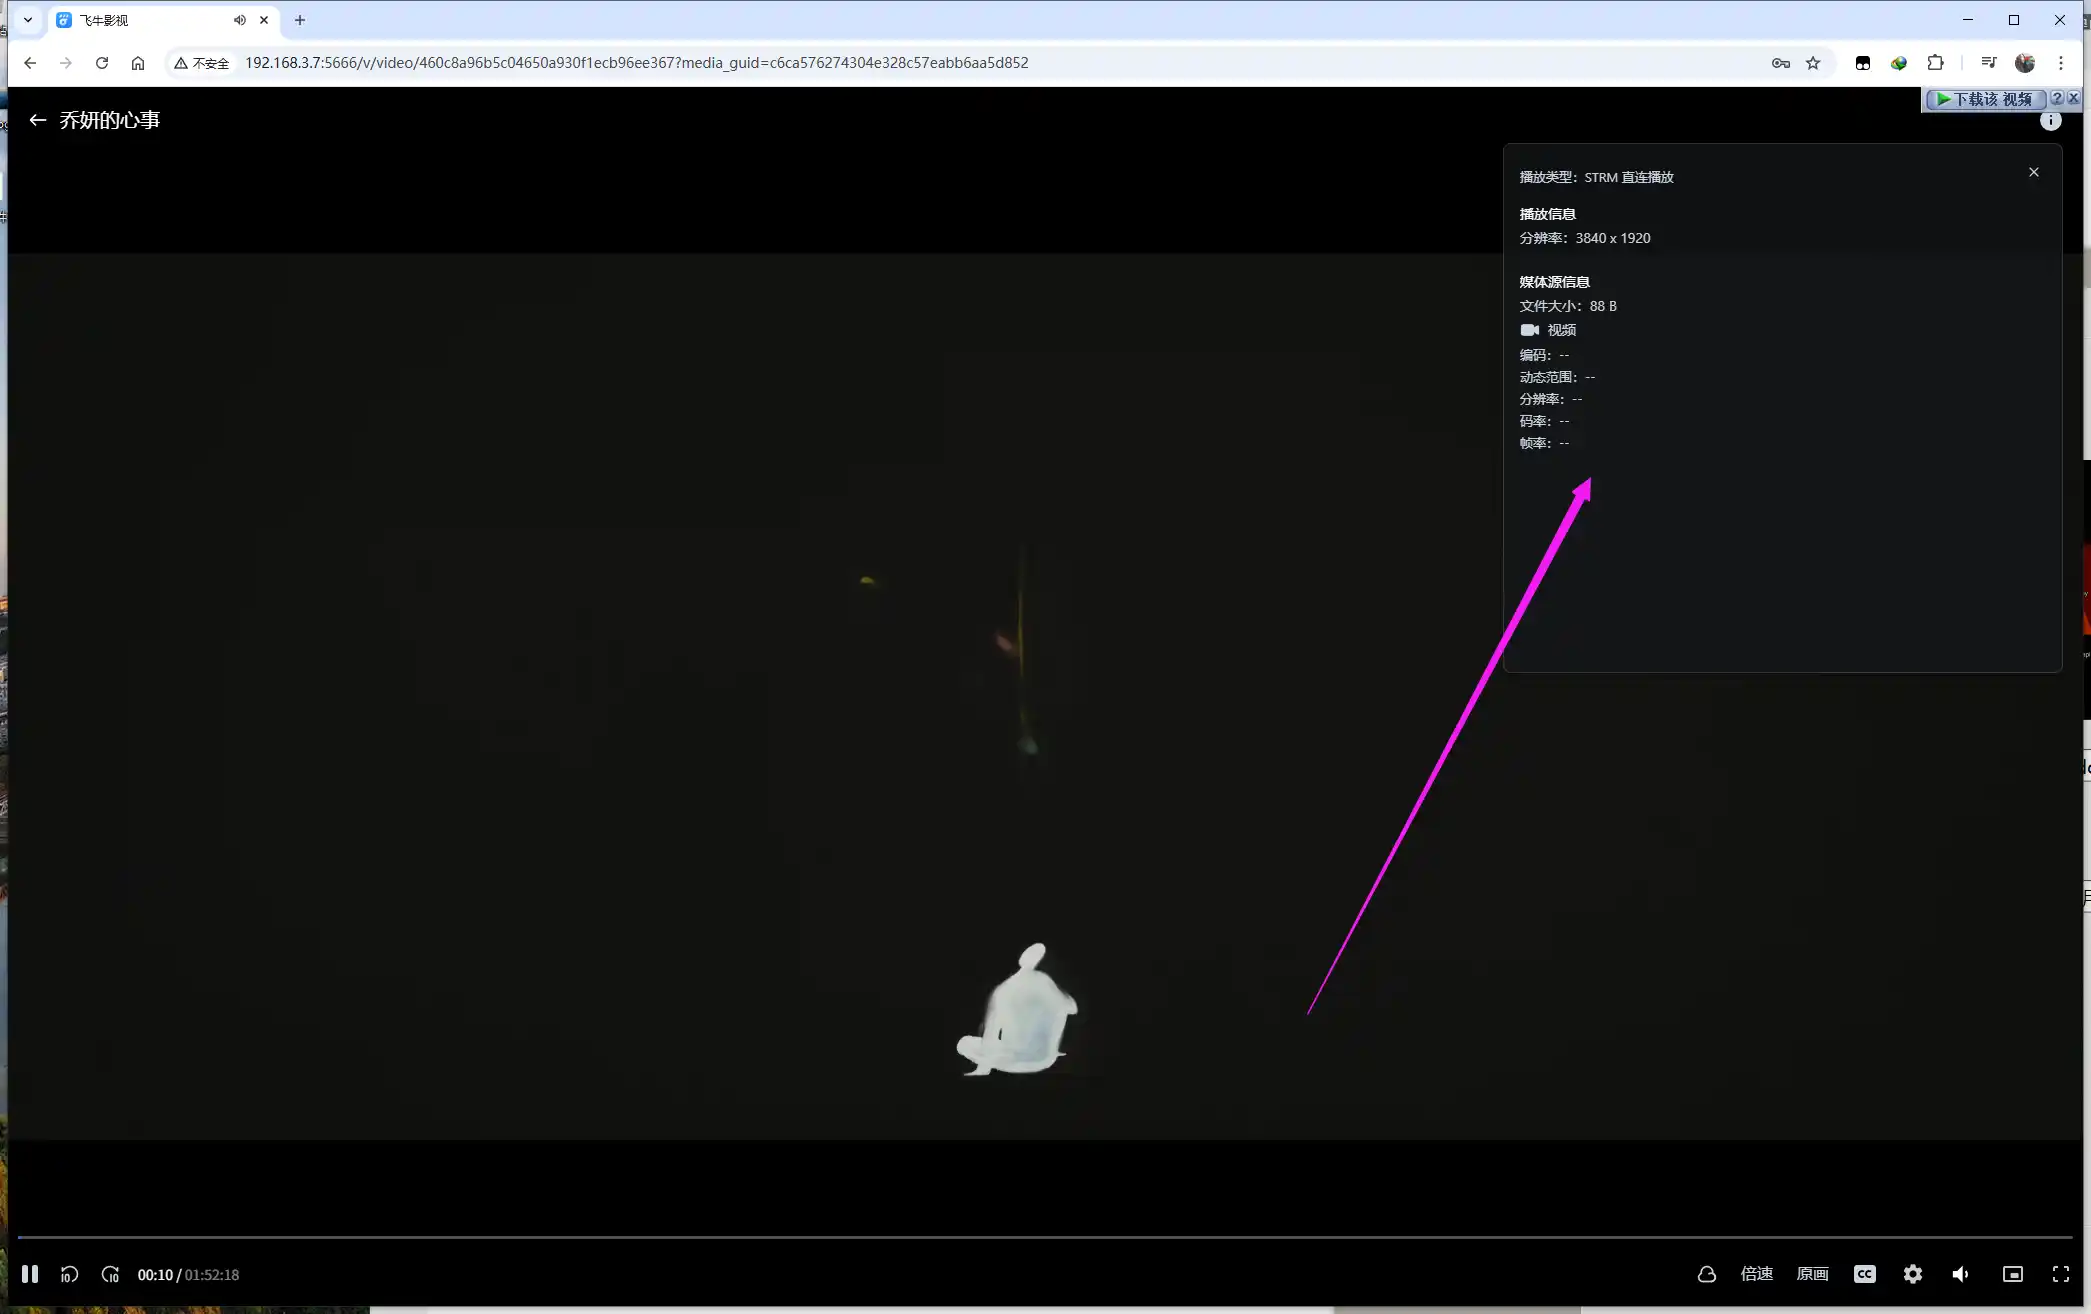Image resolution: width=2091 pixels, height=1314 pixels.
Task: Open player settings gear
Action: [x=1912, y=1274]
